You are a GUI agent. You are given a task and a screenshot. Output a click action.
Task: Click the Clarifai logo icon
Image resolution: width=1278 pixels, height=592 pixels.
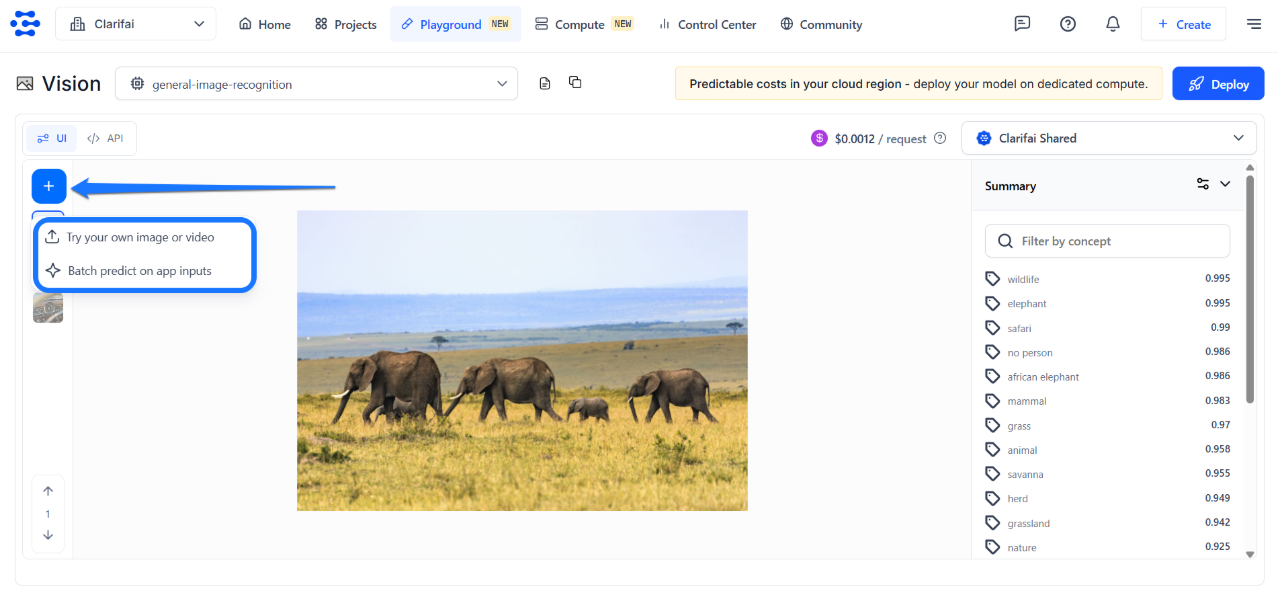coord(25,24)
